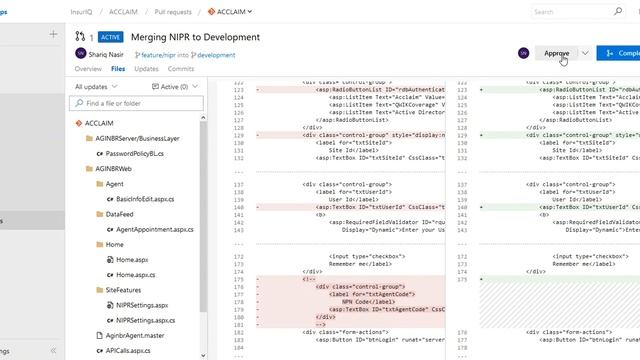Click the pull request icon beside title

[x=80, y=37]
